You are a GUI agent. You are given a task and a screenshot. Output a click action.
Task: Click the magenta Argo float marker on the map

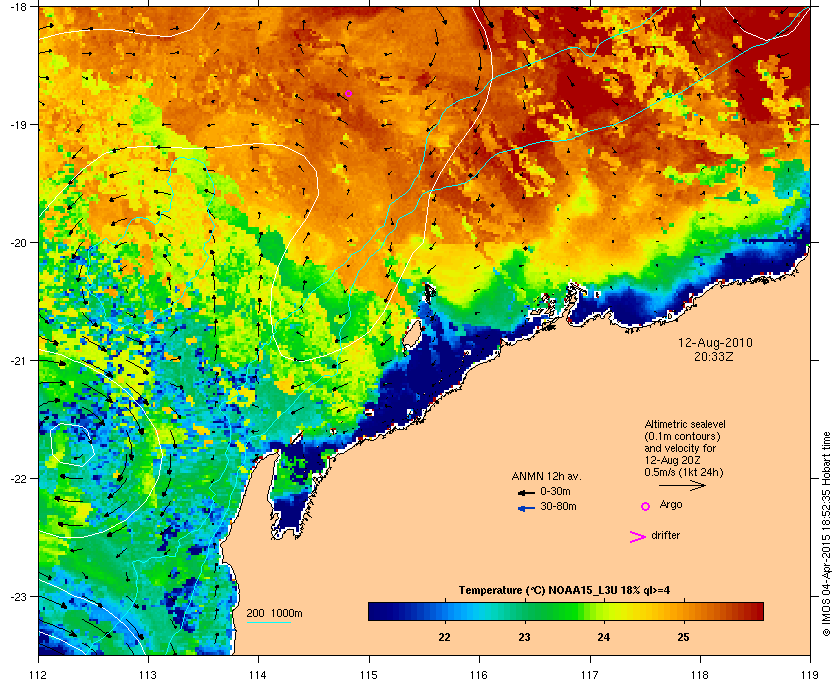tap(348, 93)
